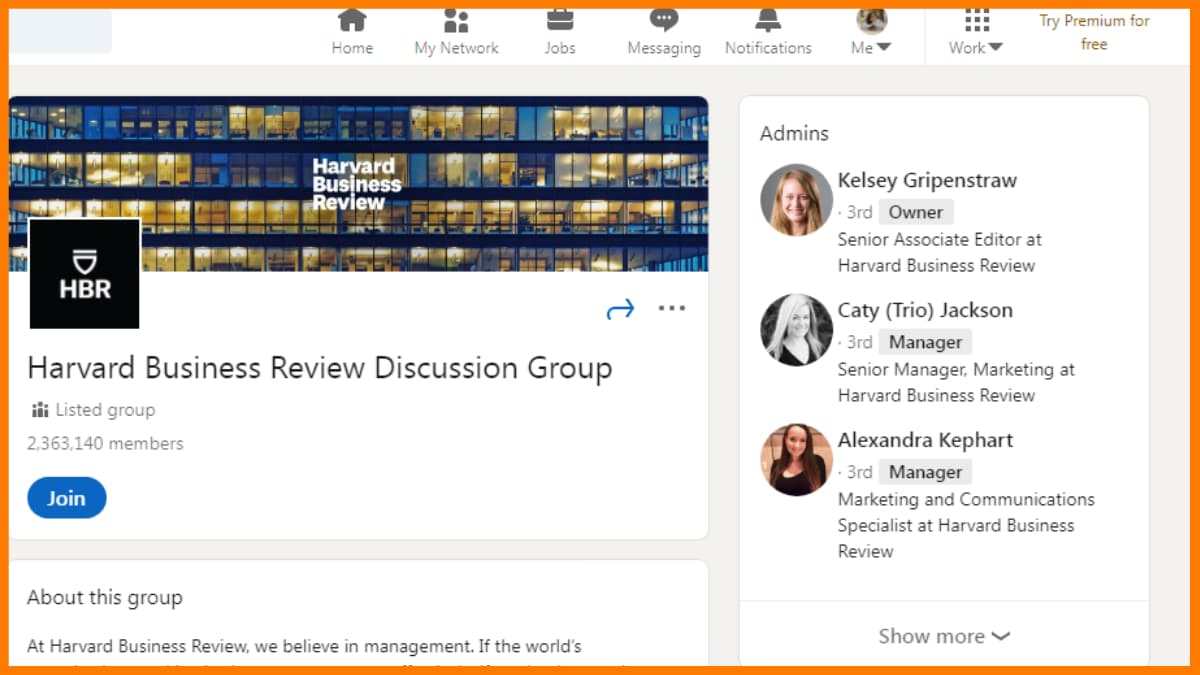Screen dimensions: 1200x675
Task: Click the Owner badge
Action: click(916, 212)
